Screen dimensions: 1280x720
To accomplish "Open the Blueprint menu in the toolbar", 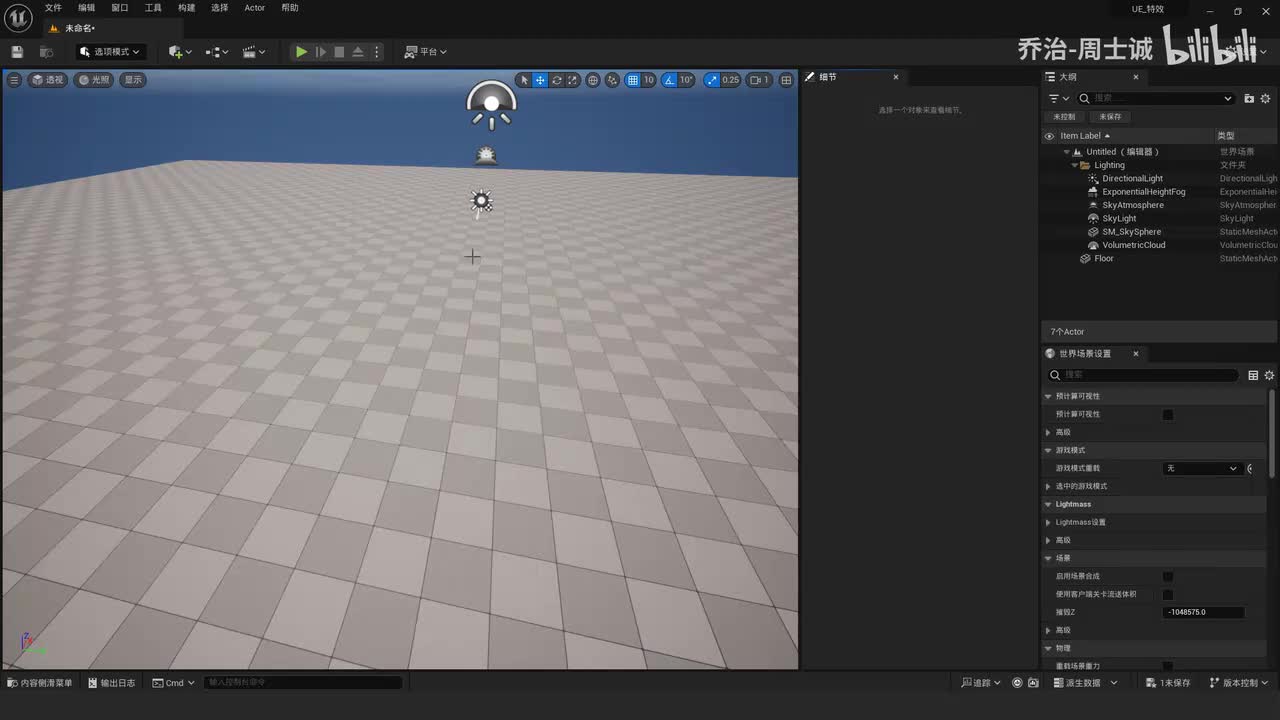I will click(x=217, y=52).
